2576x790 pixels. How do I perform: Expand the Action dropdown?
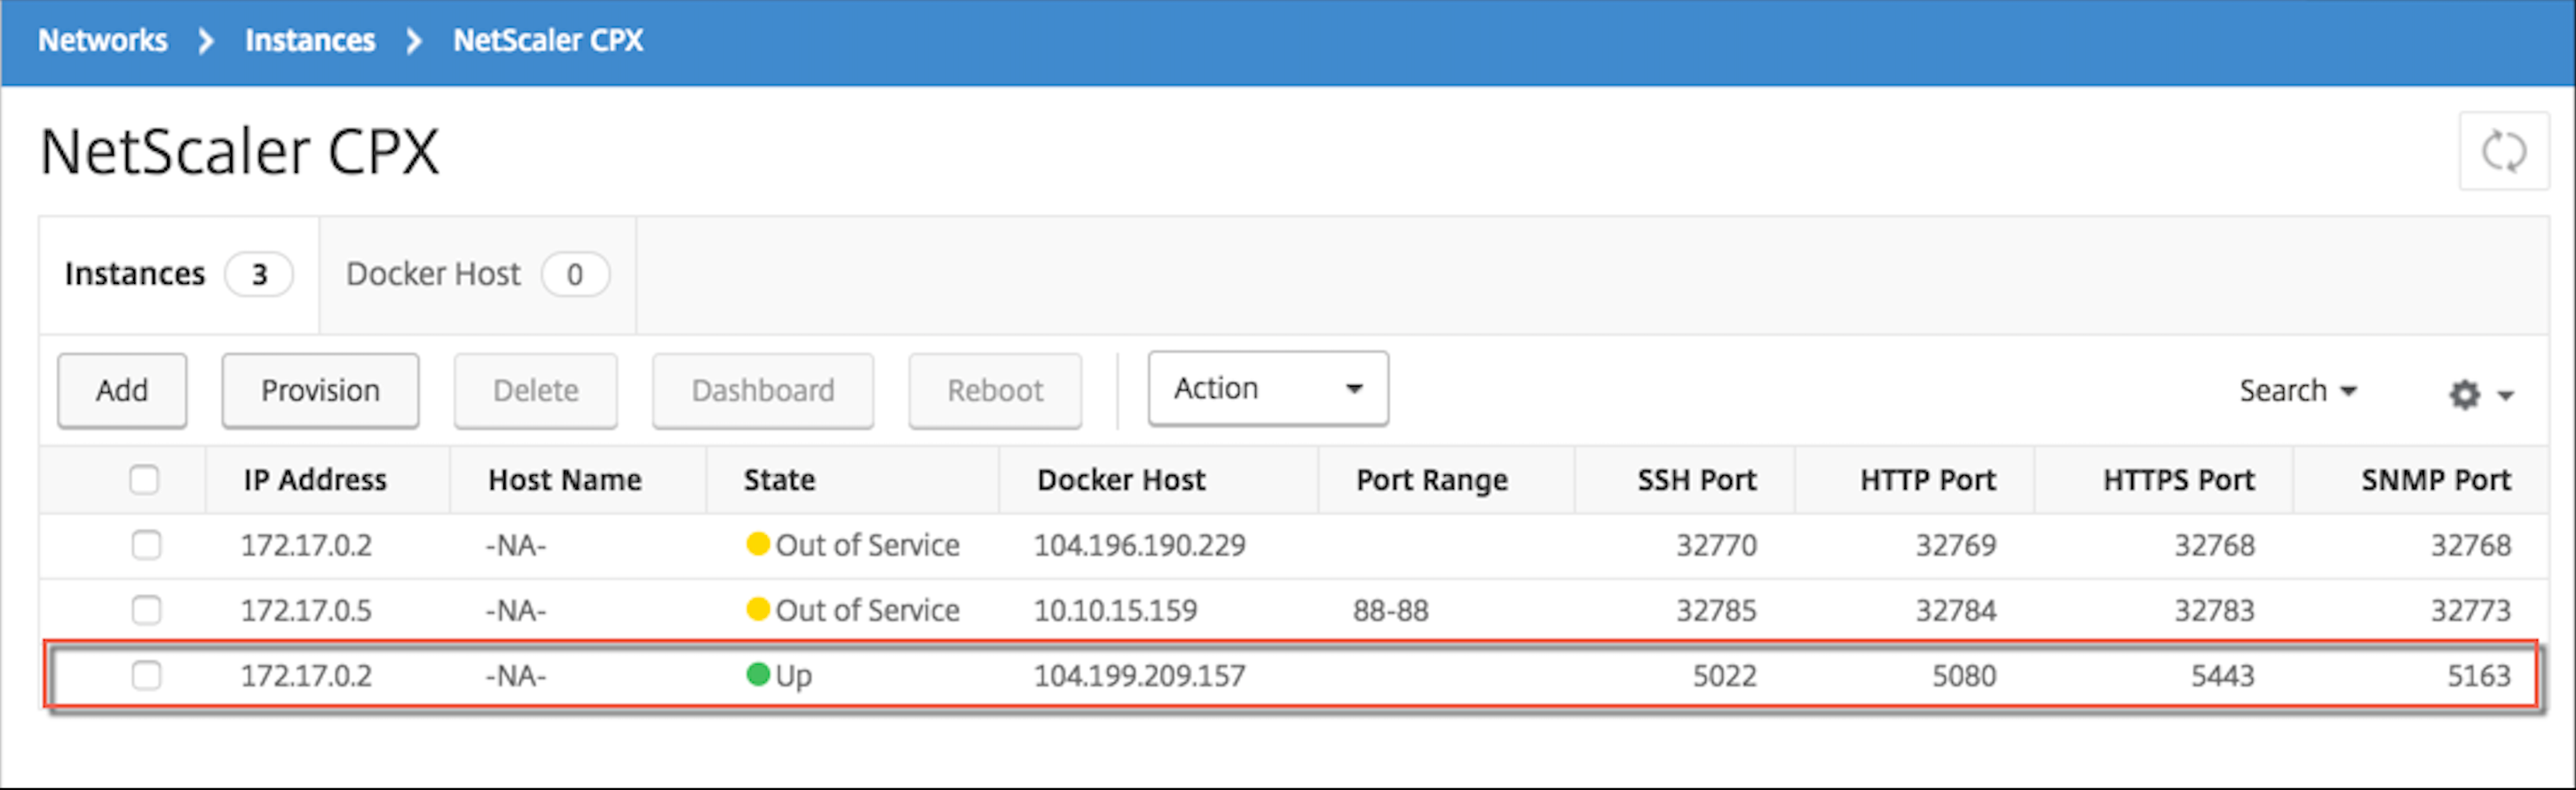click(x=1267, y=388)
